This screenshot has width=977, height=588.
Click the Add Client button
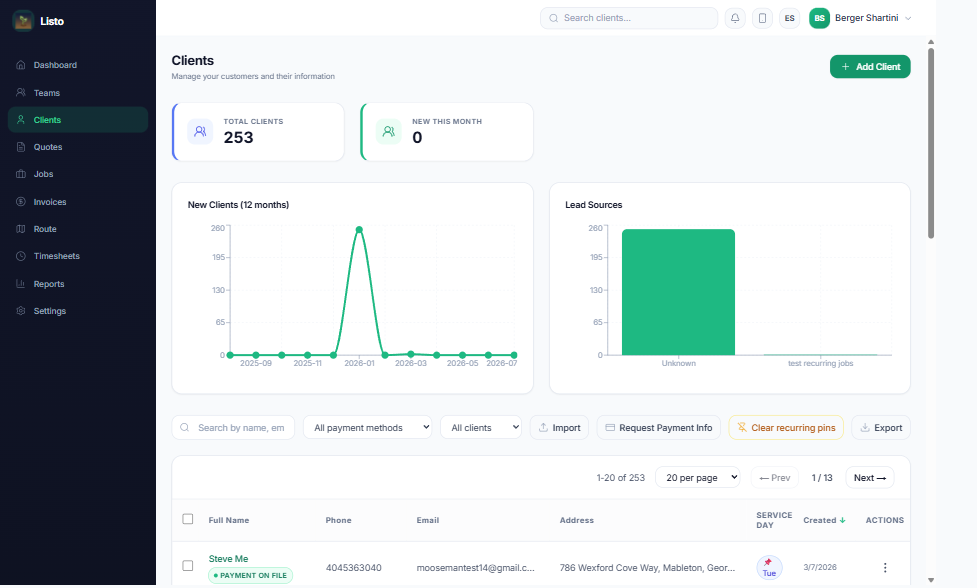coord(870,67)
